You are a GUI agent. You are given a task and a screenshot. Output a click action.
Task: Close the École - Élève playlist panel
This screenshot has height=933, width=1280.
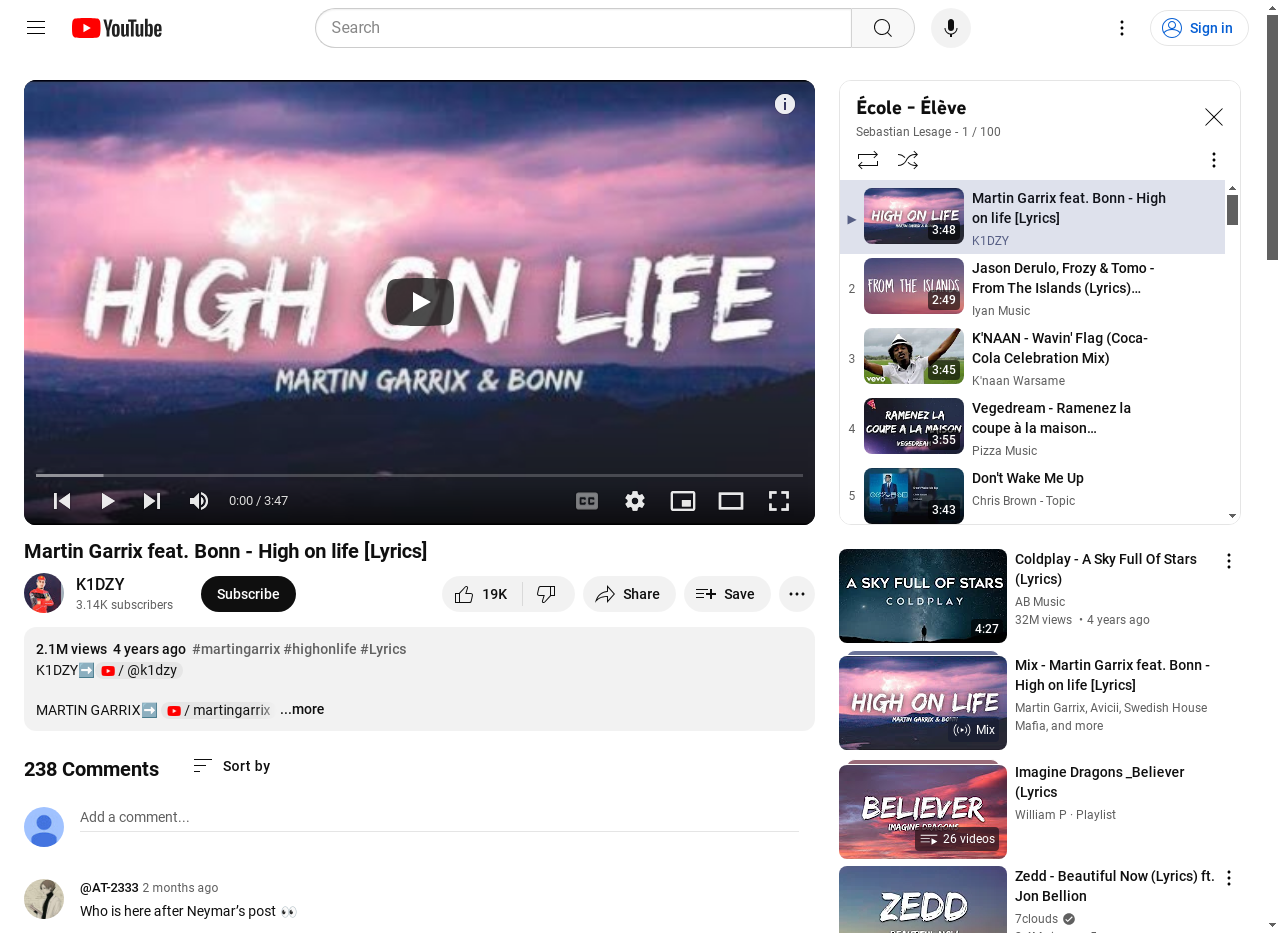coord(1214,117)
